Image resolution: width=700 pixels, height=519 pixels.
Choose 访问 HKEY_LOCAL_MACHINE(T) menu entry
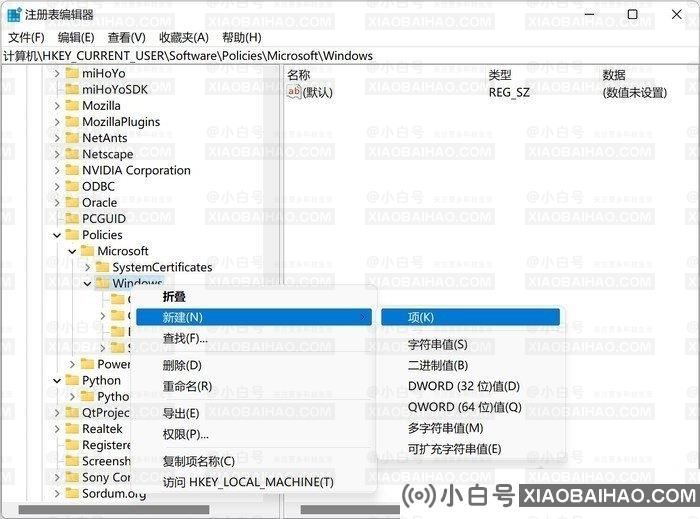(254, 482)
